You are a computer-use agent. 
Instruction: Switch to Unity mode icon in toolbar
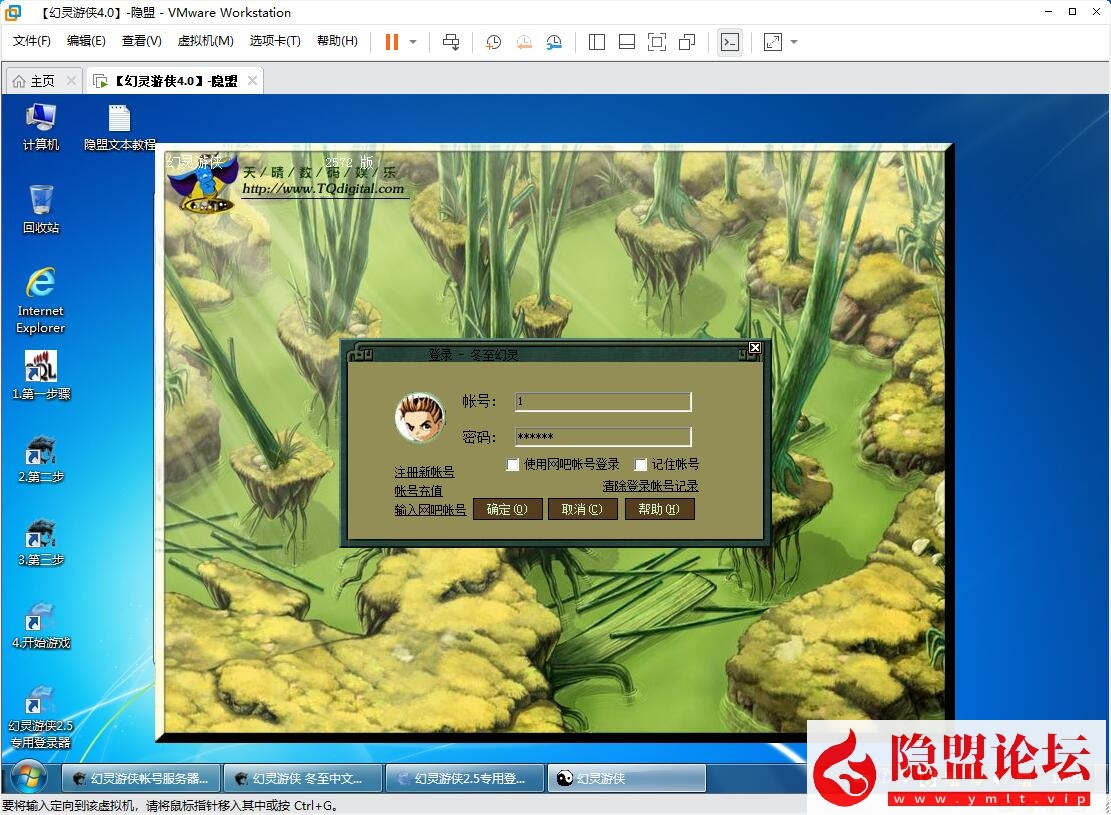pyautogui.click(x=687, y=42)
